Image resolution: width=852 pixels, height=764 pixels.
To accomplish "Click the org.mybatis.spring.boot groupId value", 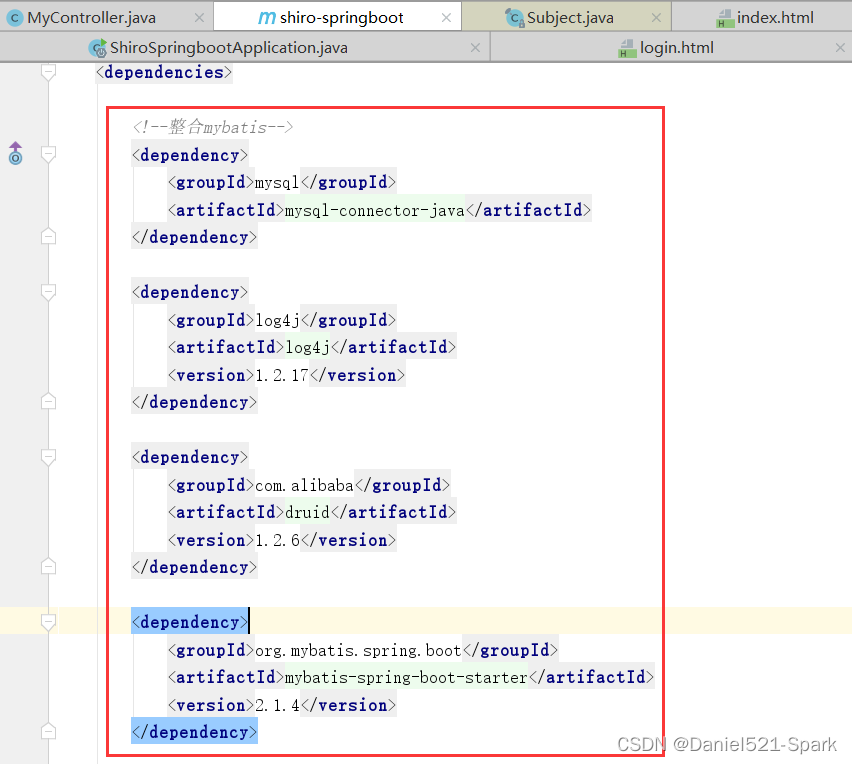I will [x=358, y=650].
